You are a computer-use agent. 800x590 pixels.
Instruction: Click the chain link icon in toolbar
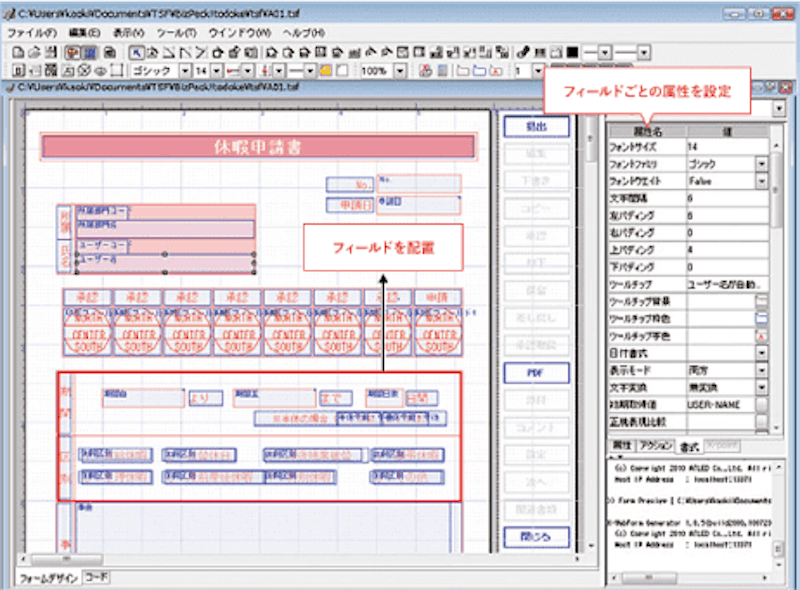pos(525,52)
